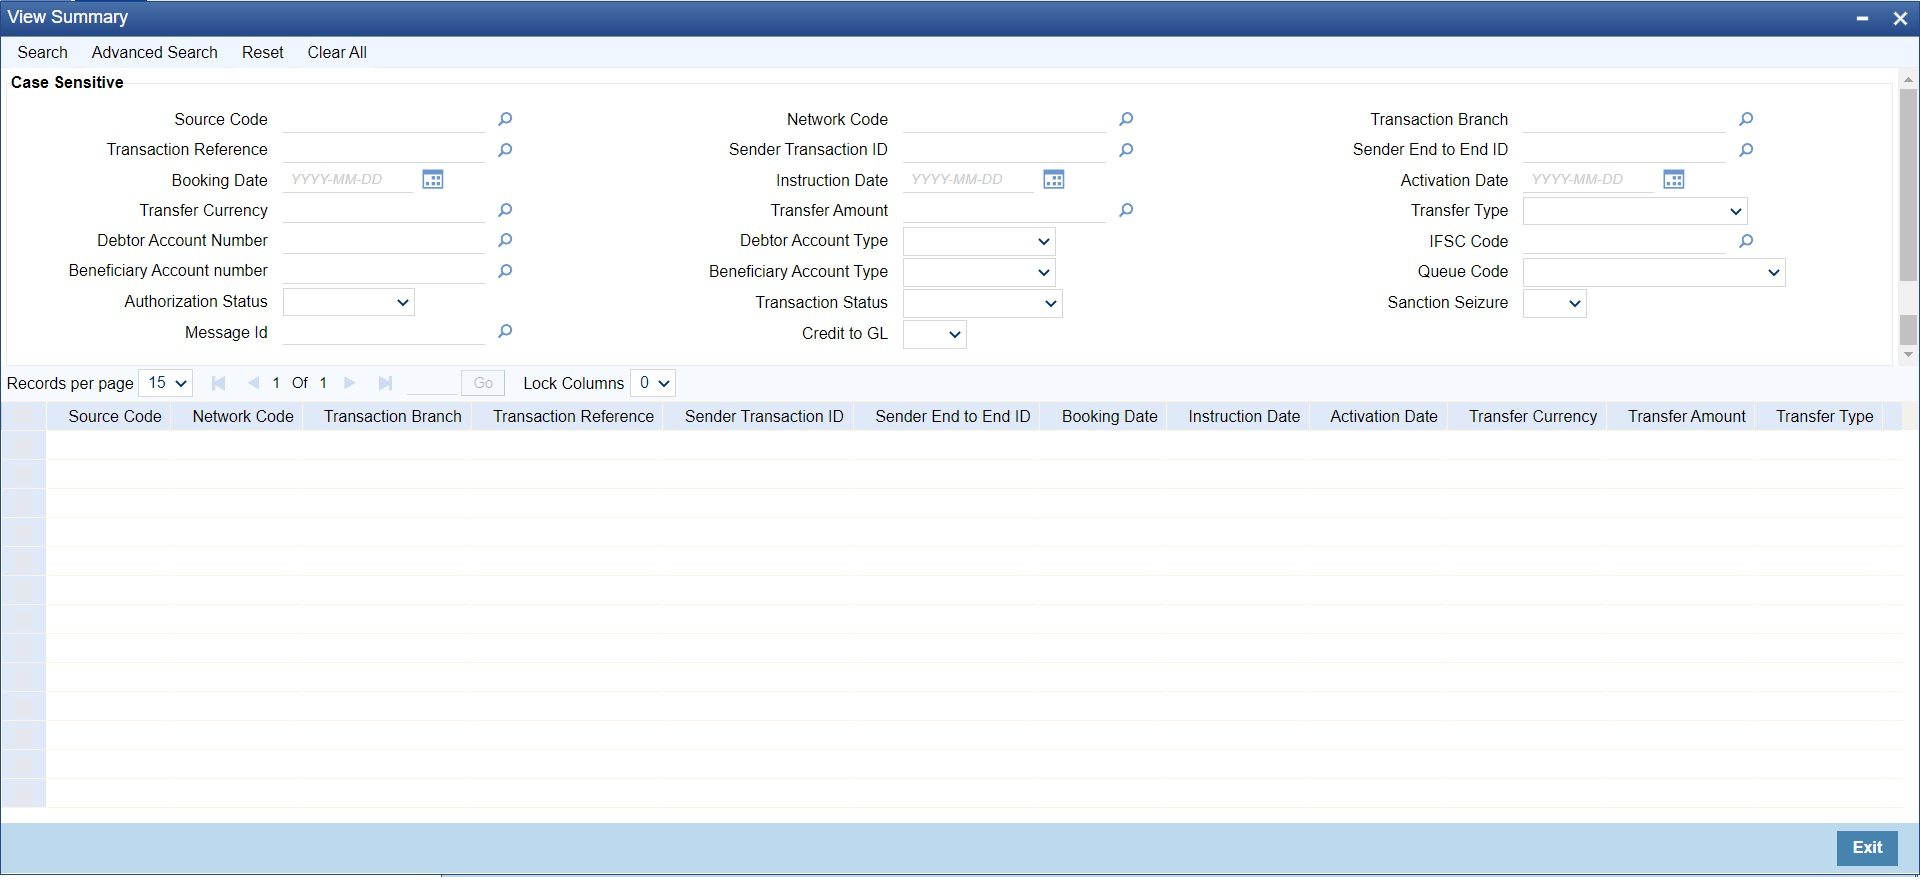The image size is (1920, 882).
Task: Sort by Transfer Amount column header
Action: (x=1687, y=416)
